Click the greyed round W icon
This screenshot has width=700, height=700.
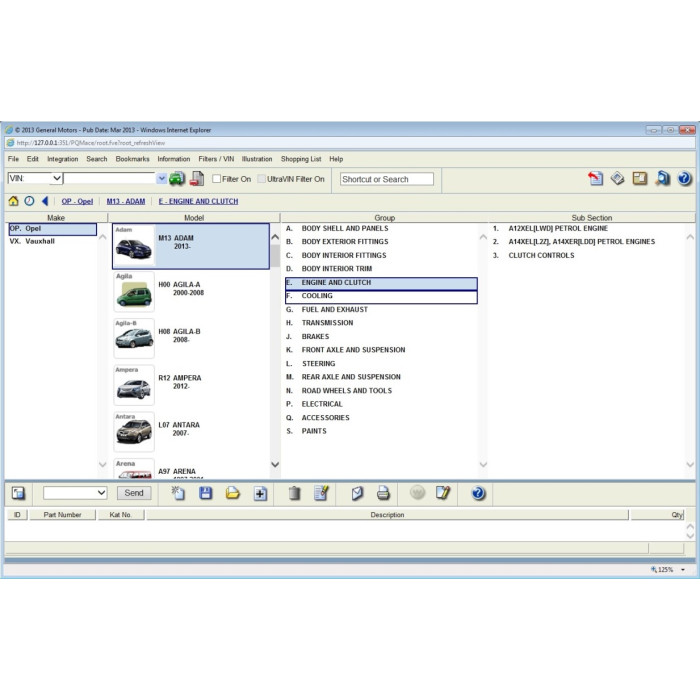point(417,492)
